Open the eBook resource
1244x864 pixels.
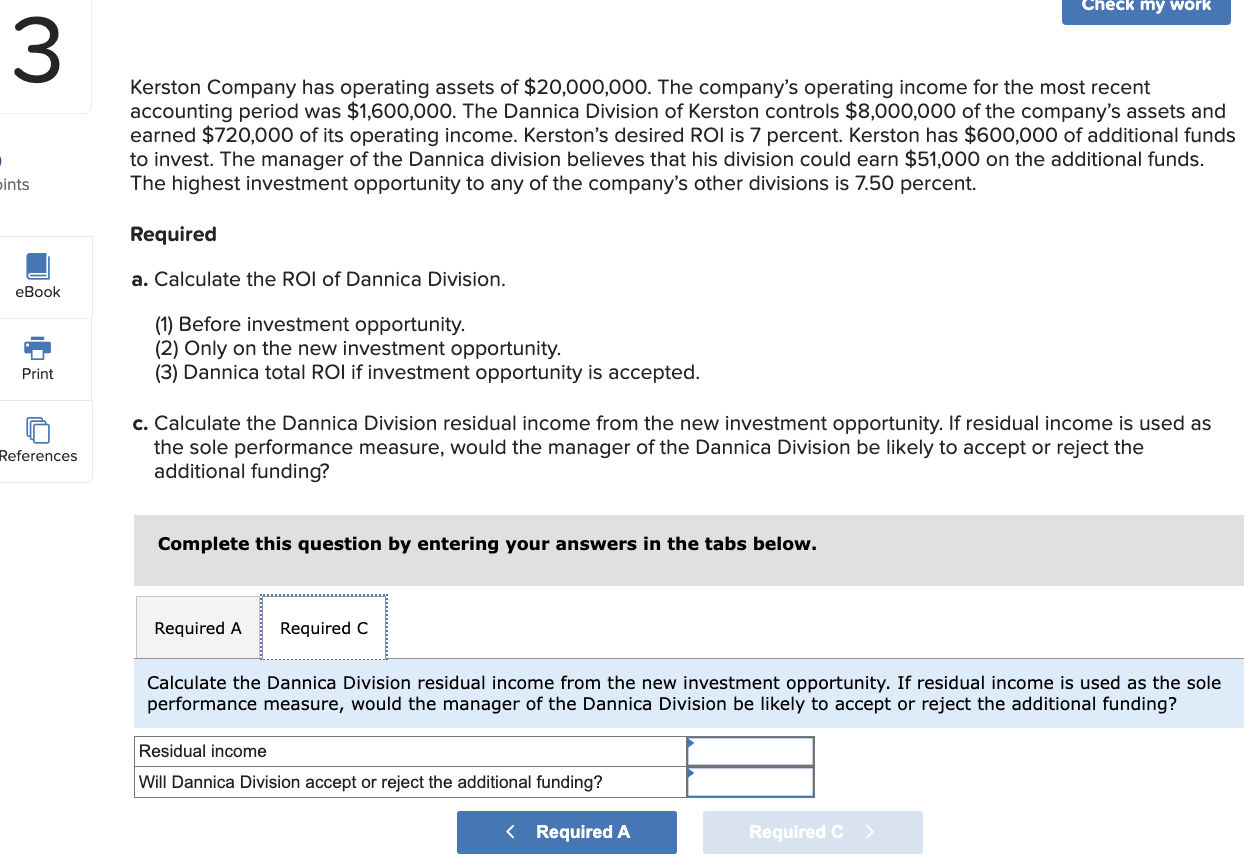(x=37, y=277)
